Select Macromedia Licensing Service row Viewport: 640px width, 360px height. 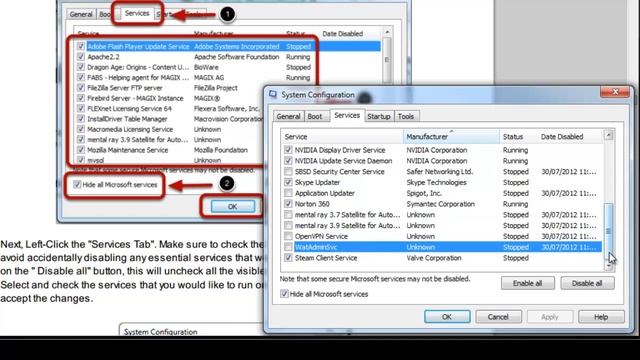pyautogui.click(x=170, y=129)
